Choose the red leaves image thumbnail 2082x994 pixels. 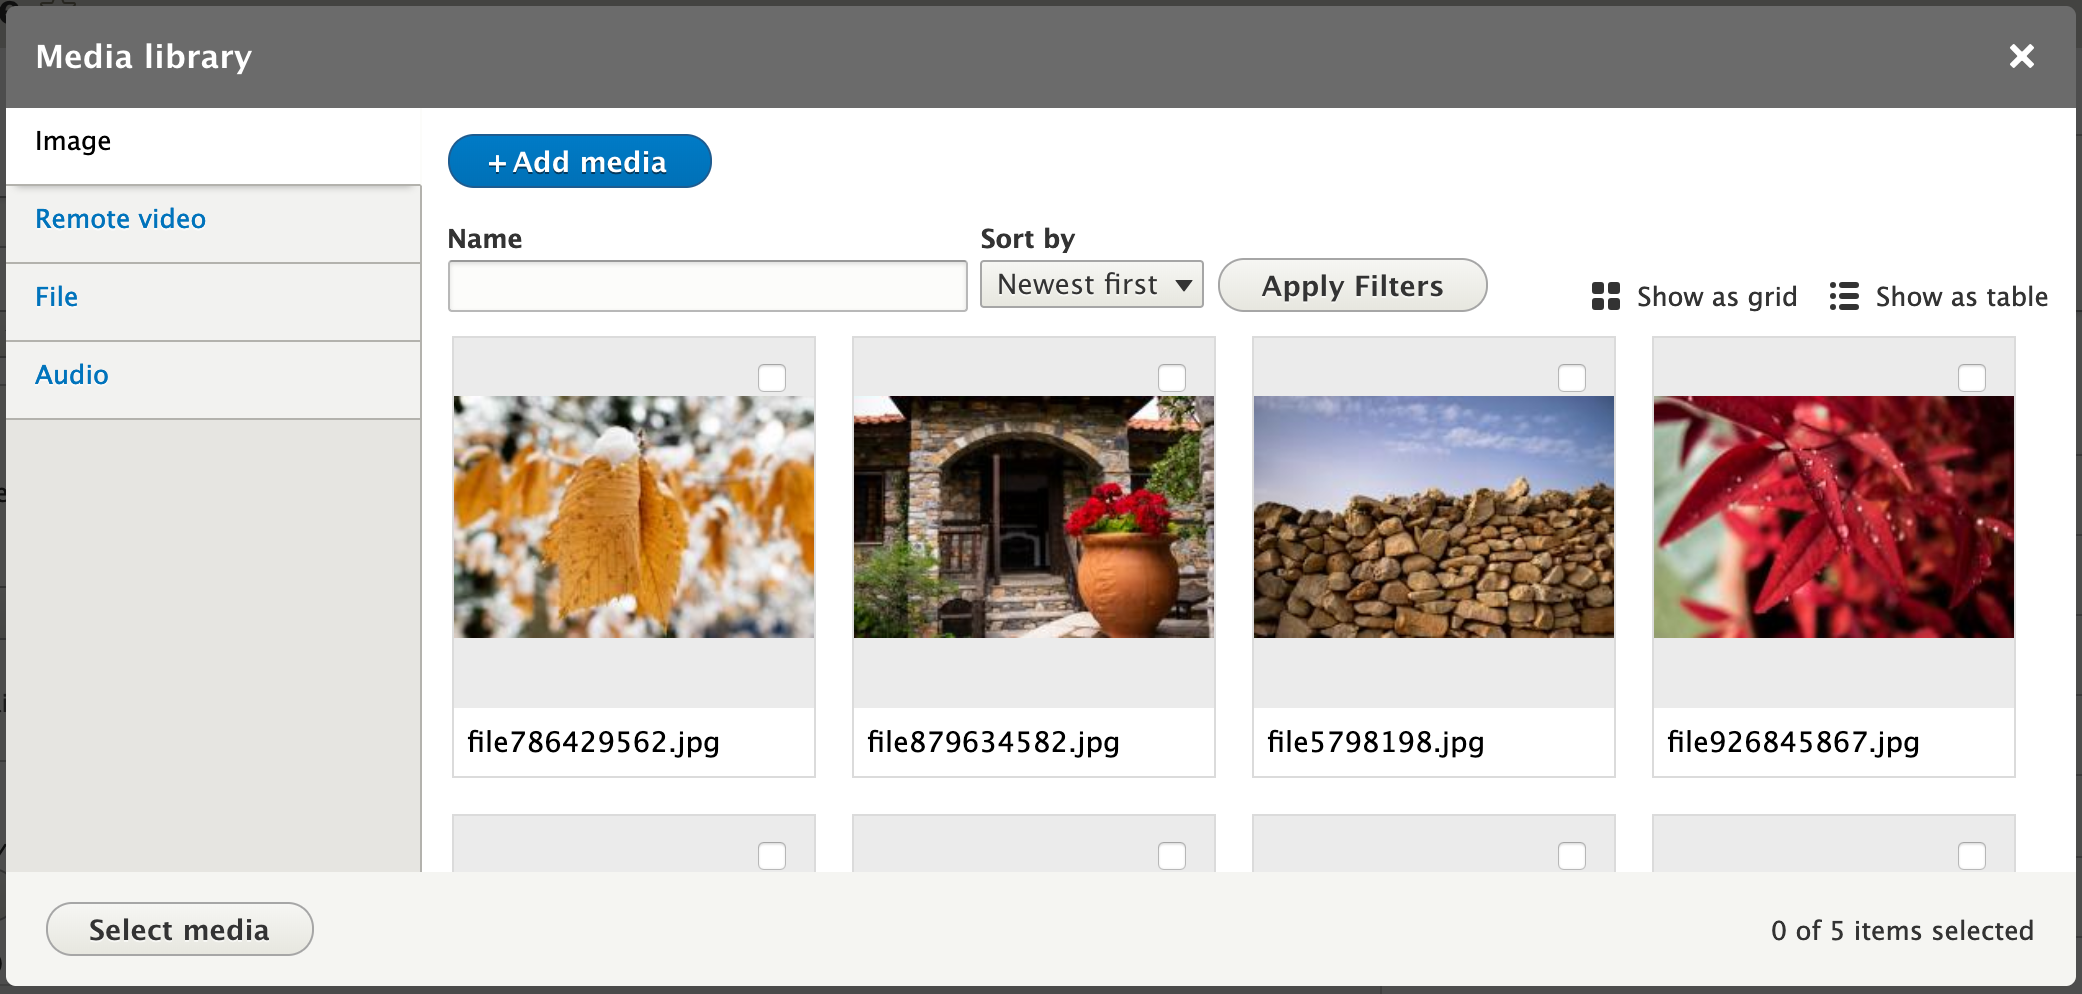(1833, 517)
